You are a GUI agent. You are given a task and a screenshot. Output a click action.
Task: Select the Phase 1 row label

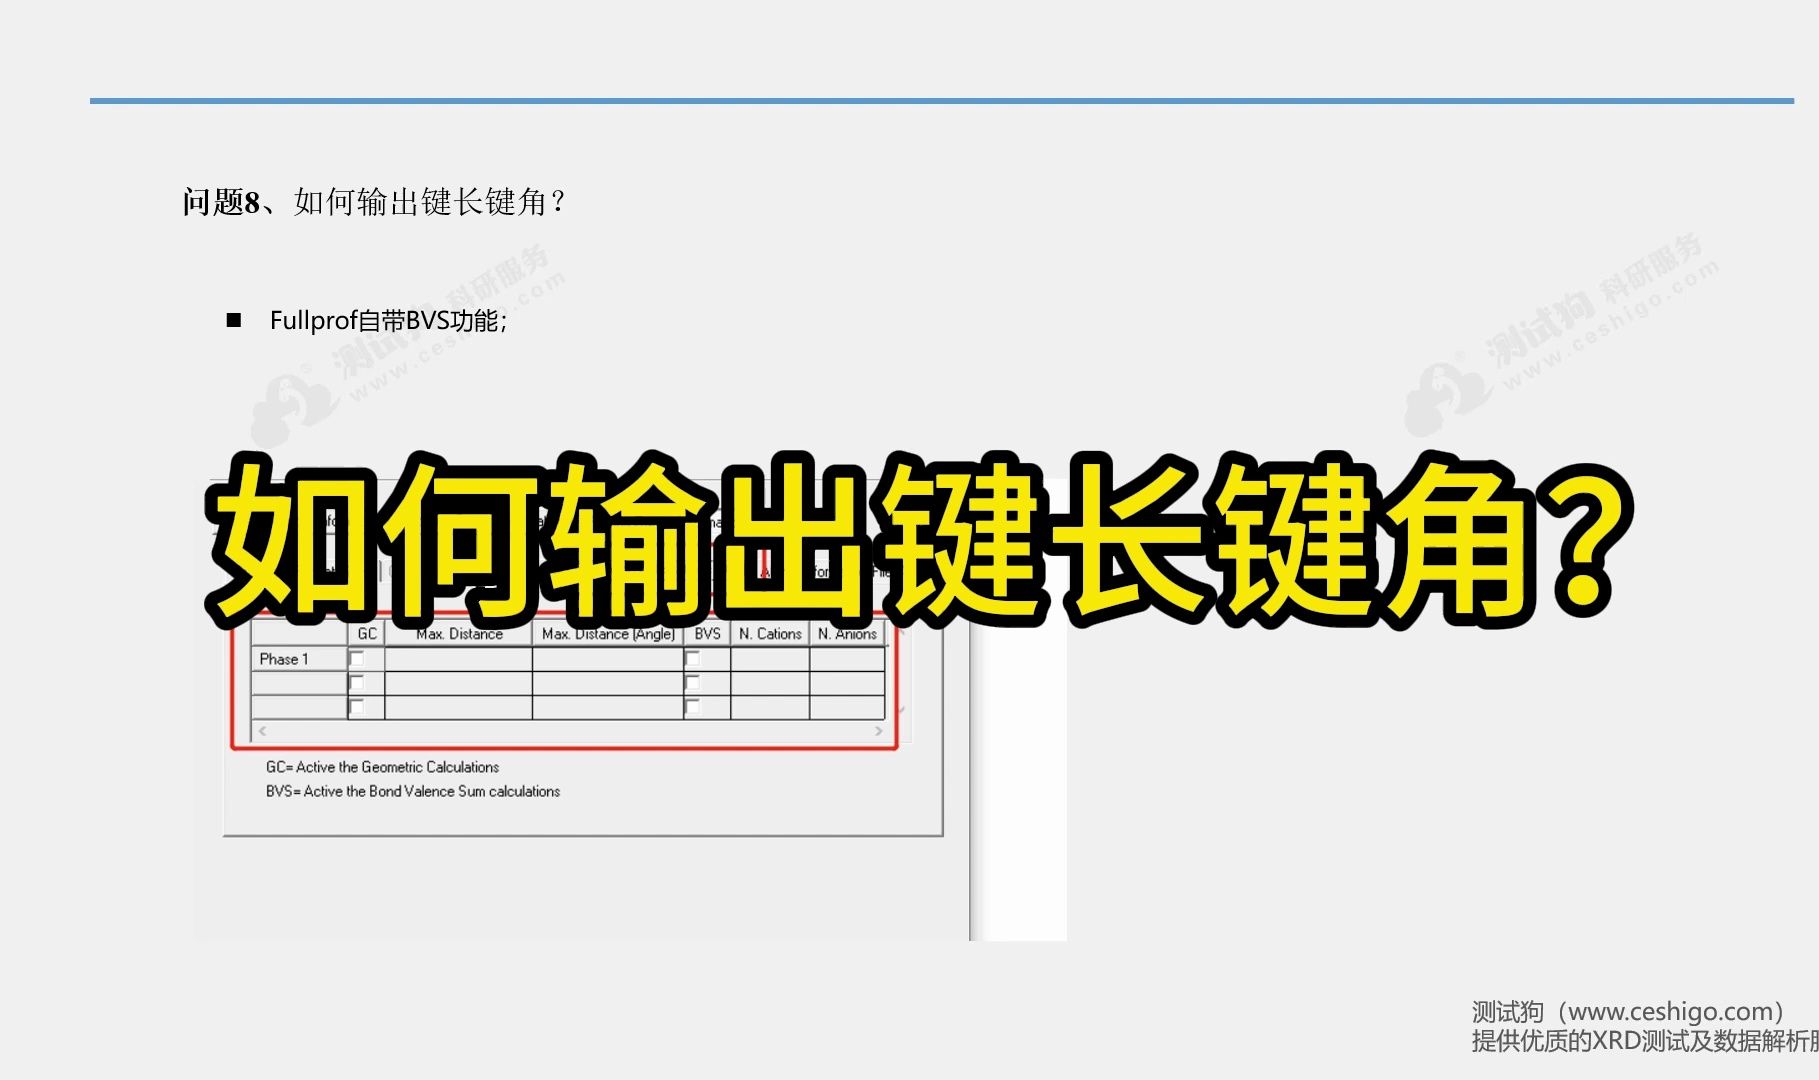[x=299, y=659]
